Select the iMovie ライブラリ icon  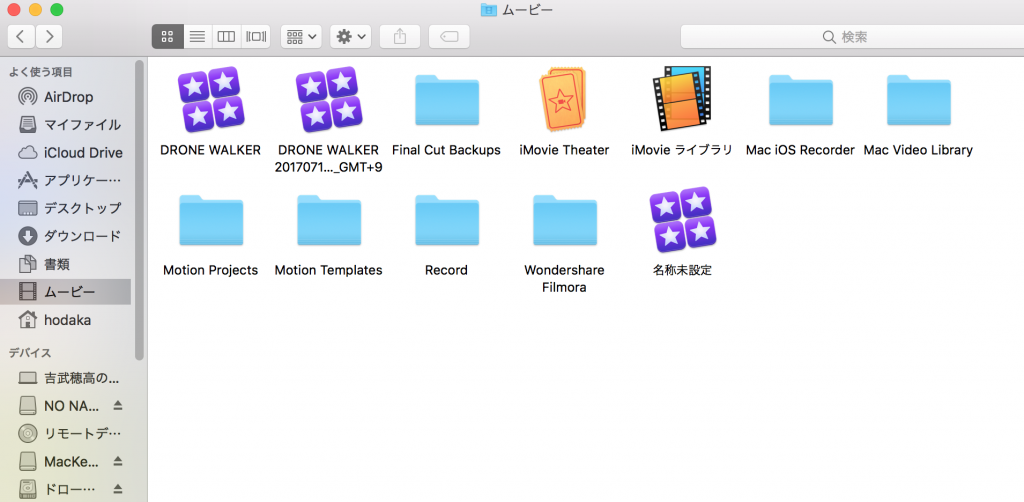[682, 99]
